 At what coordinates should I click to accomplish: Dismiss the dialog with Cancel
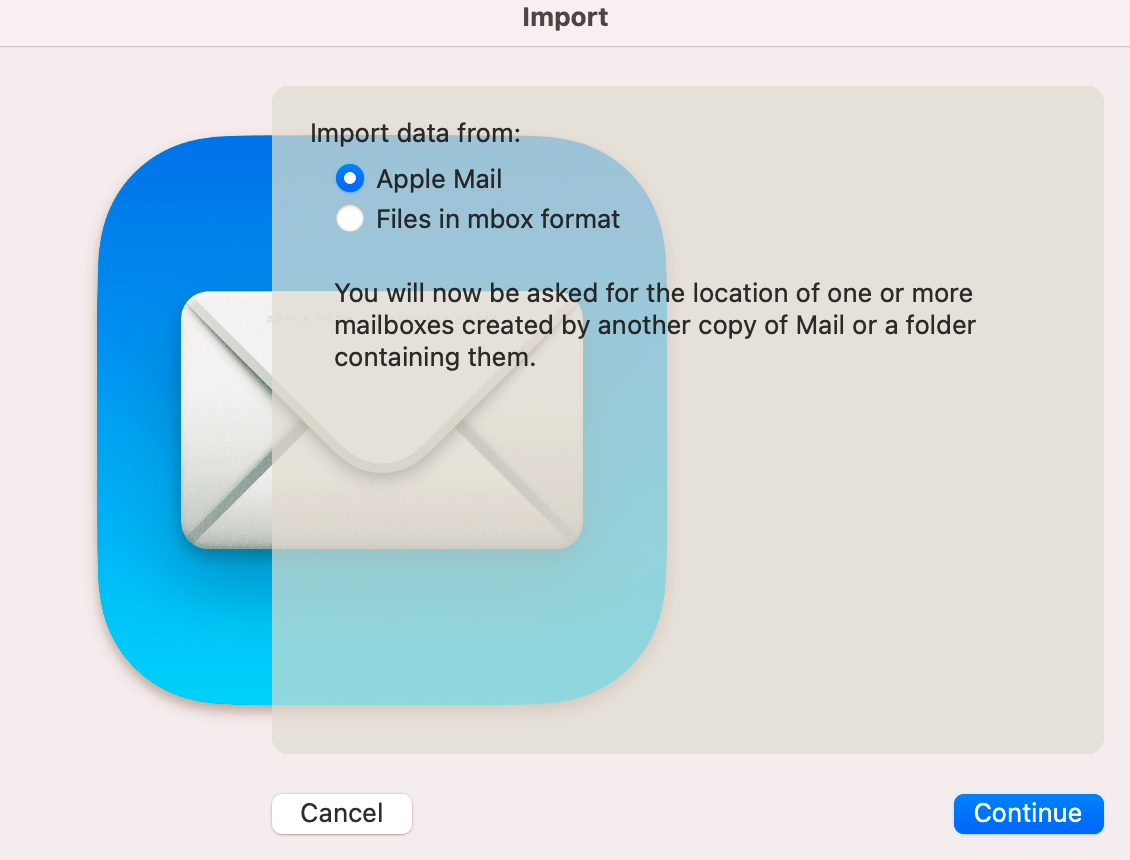point(341,813)
